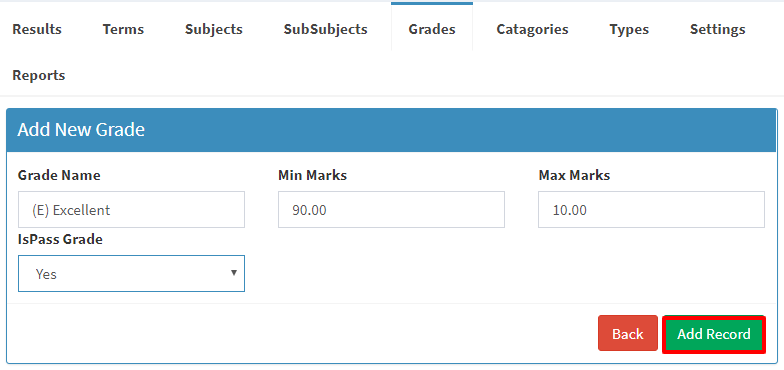784x370 pixels.
Task: Submit with the Add Record button
Action: point(714,334)
